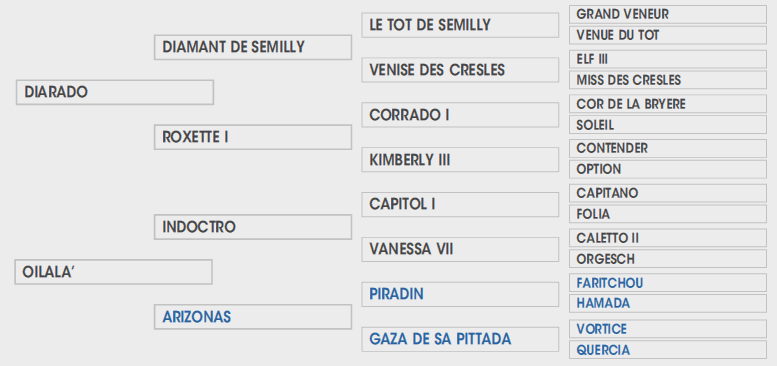Open the DIAMANT DE SEMILLY entry
The image size is (777, 366).
[x=253, y=47]
